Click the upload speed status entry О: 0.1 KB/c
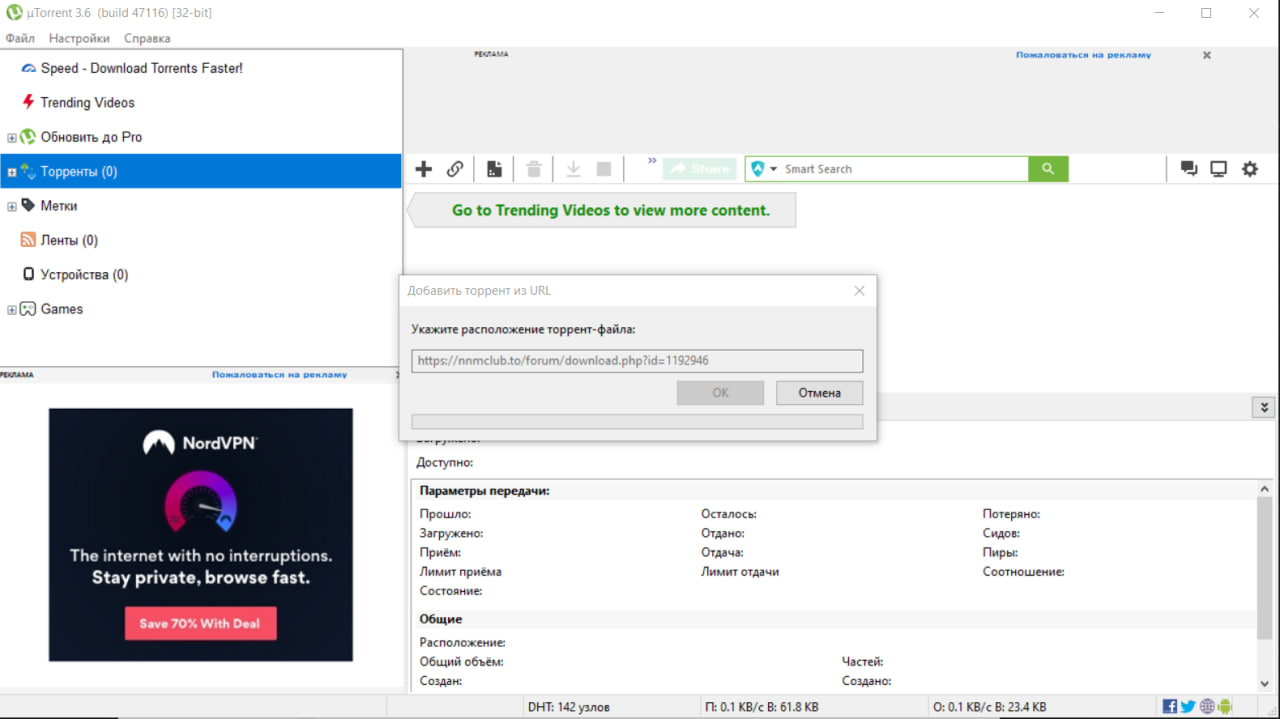The height and width of the screenshot is (719, 1280). pos(990,707)
